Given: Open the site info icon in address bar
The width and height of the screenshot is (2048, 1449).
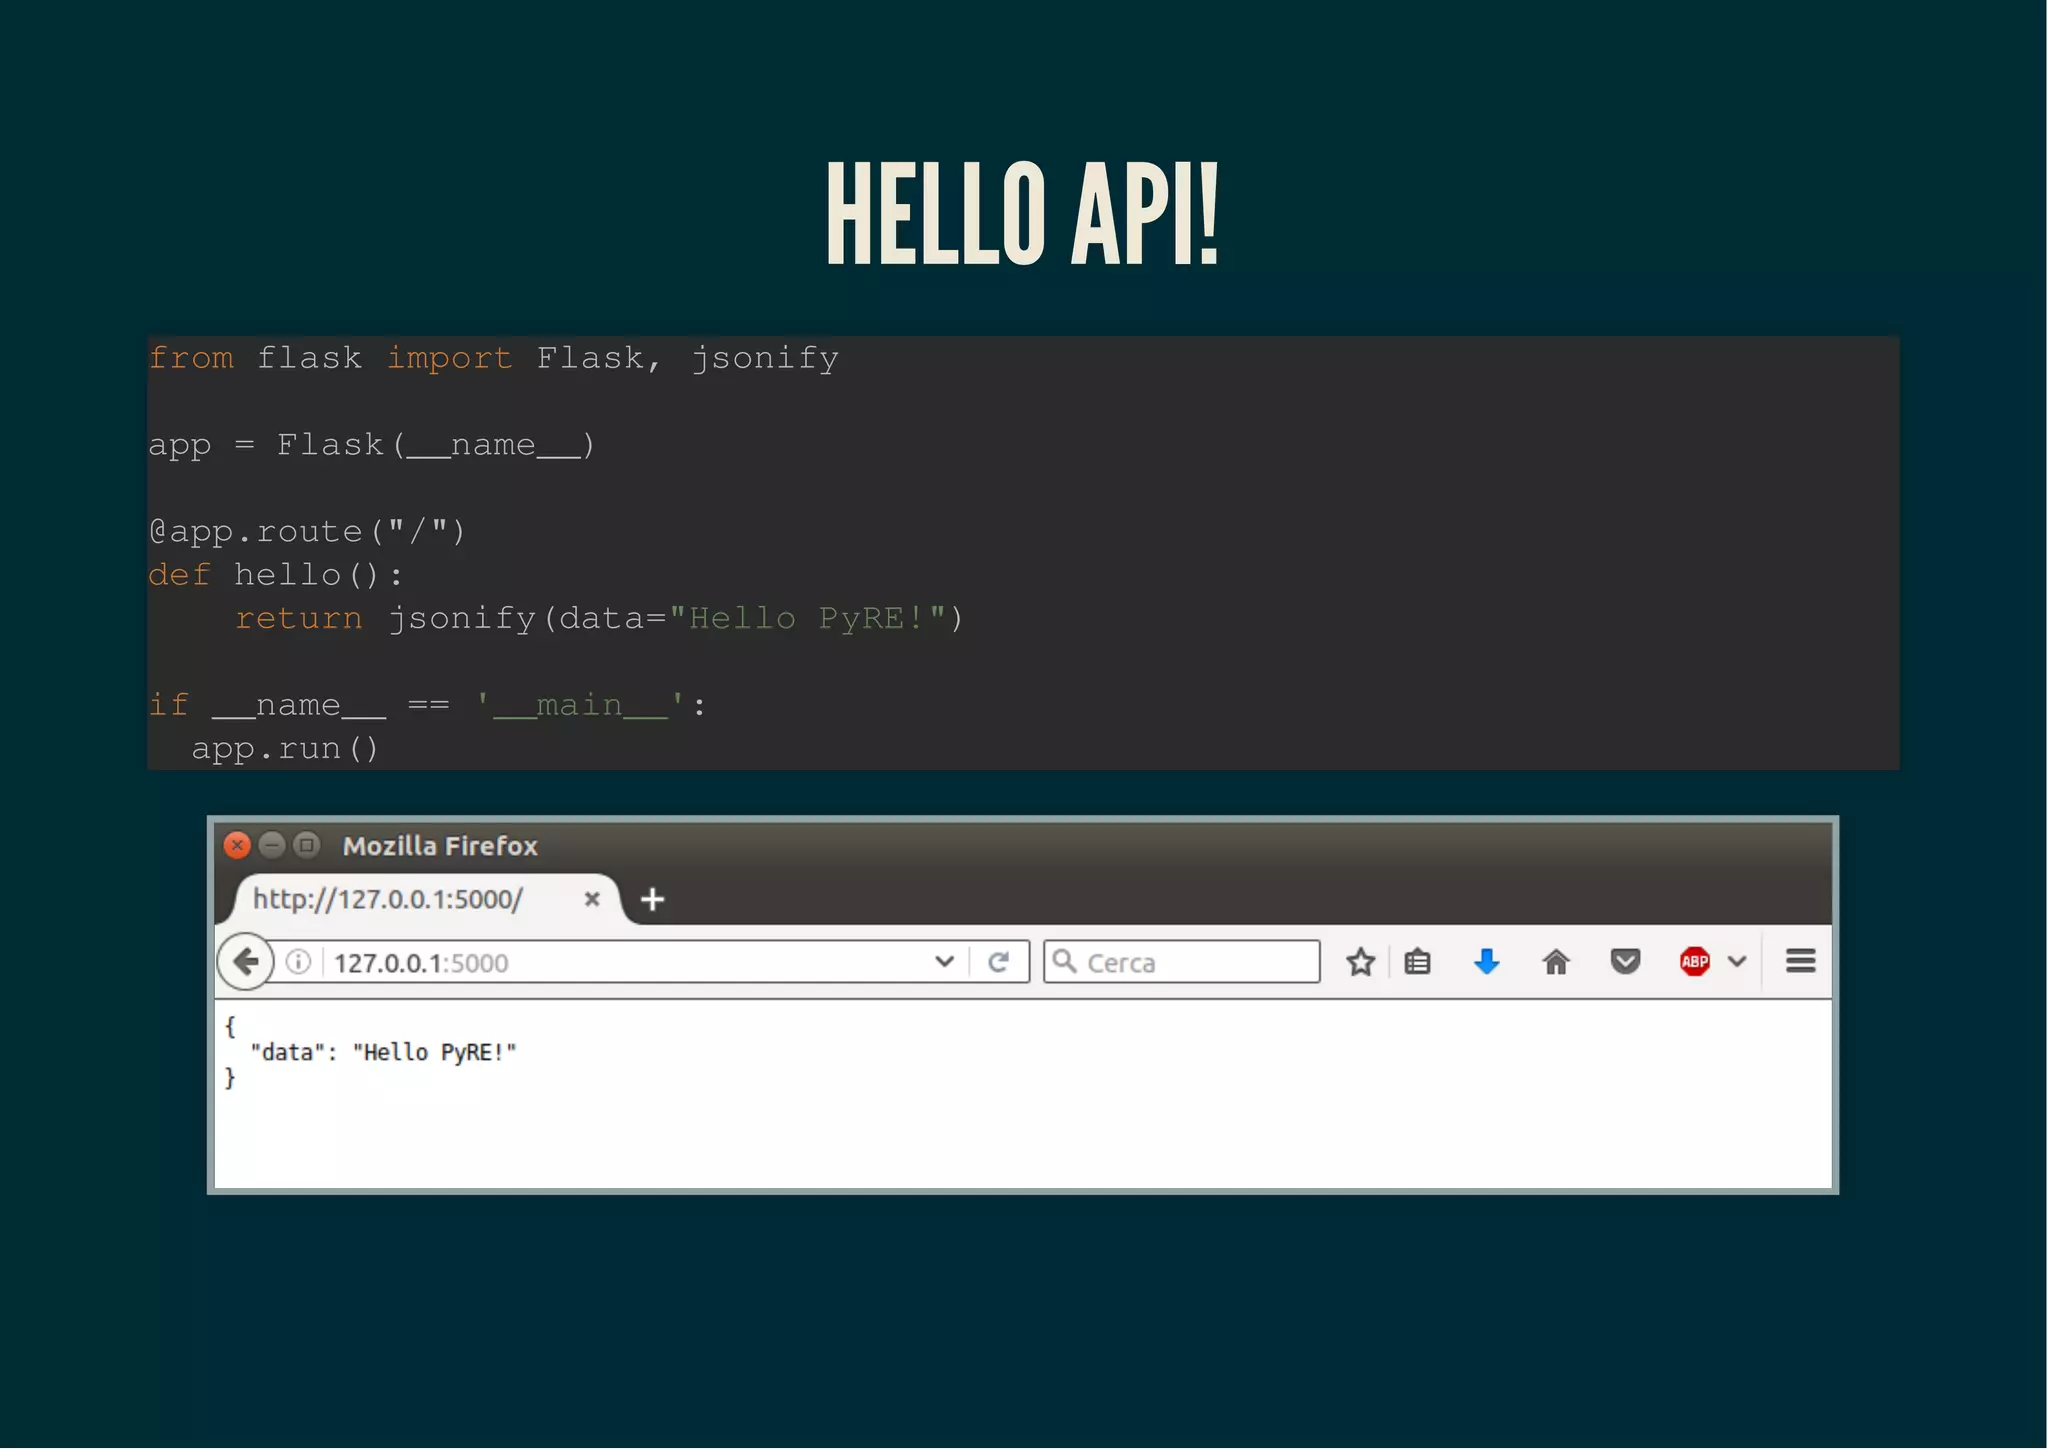Looking at the screenshot, I should pyautogui.click(x=298, y=962).
